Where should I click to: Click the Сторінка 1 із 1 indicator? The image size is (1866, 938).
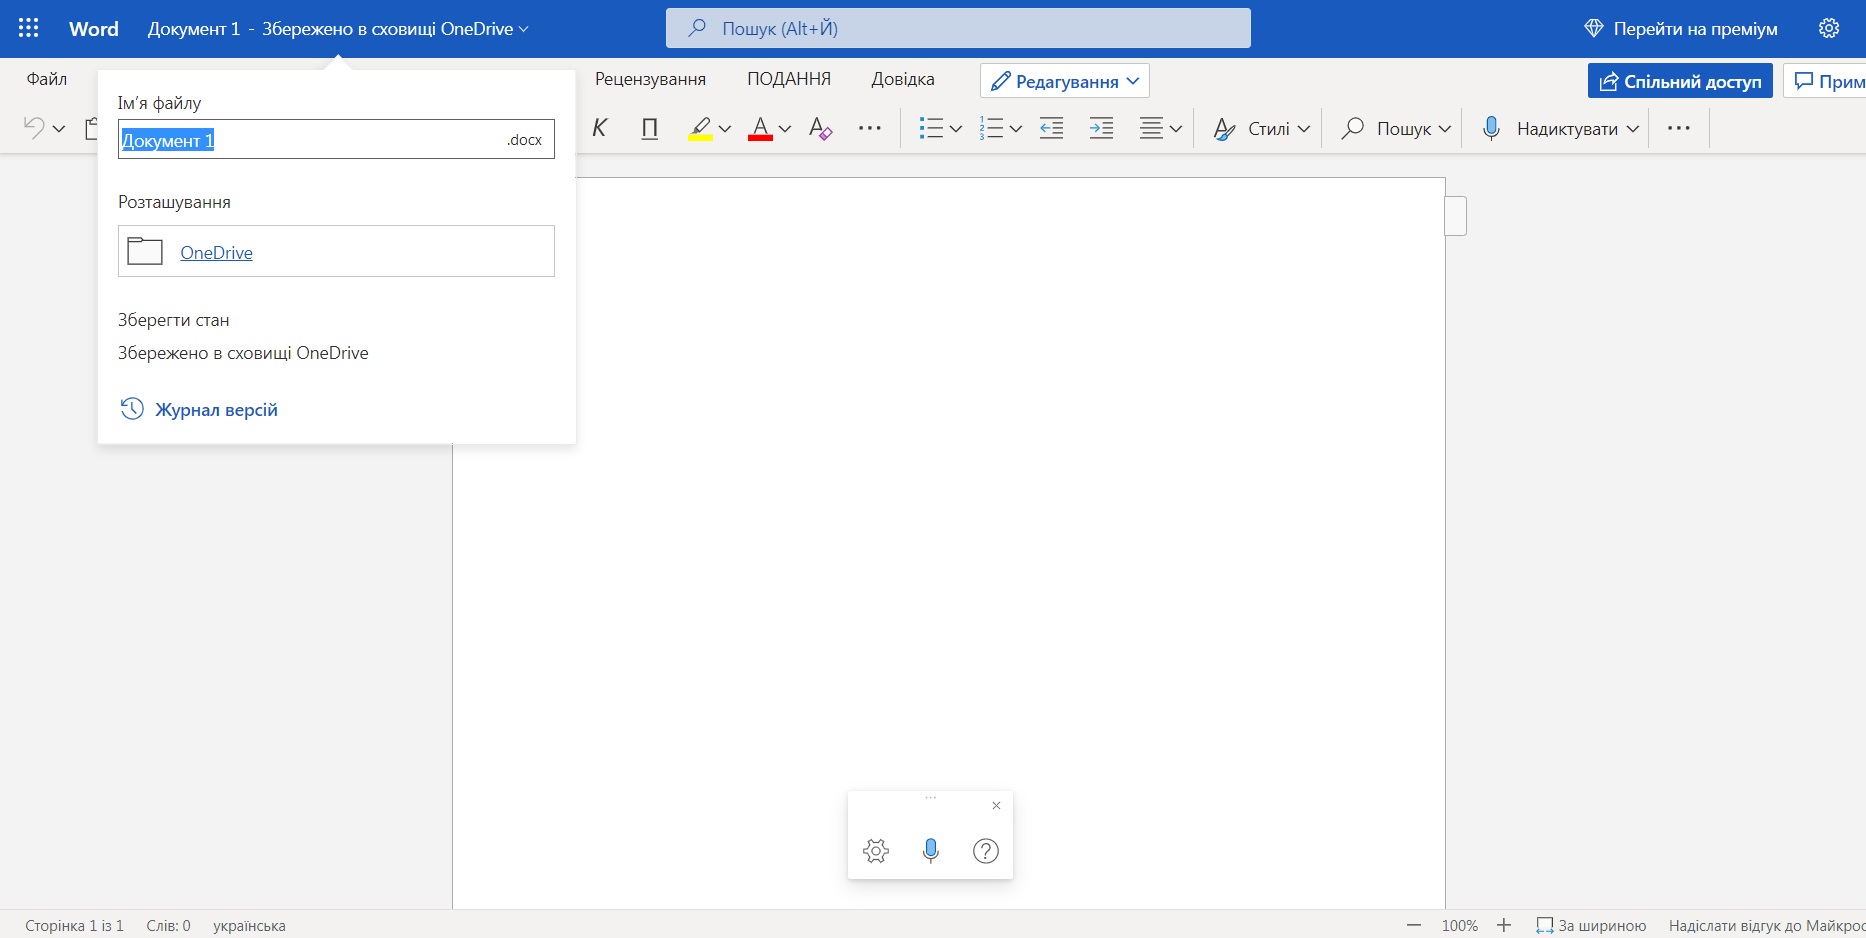pos(74,926)
